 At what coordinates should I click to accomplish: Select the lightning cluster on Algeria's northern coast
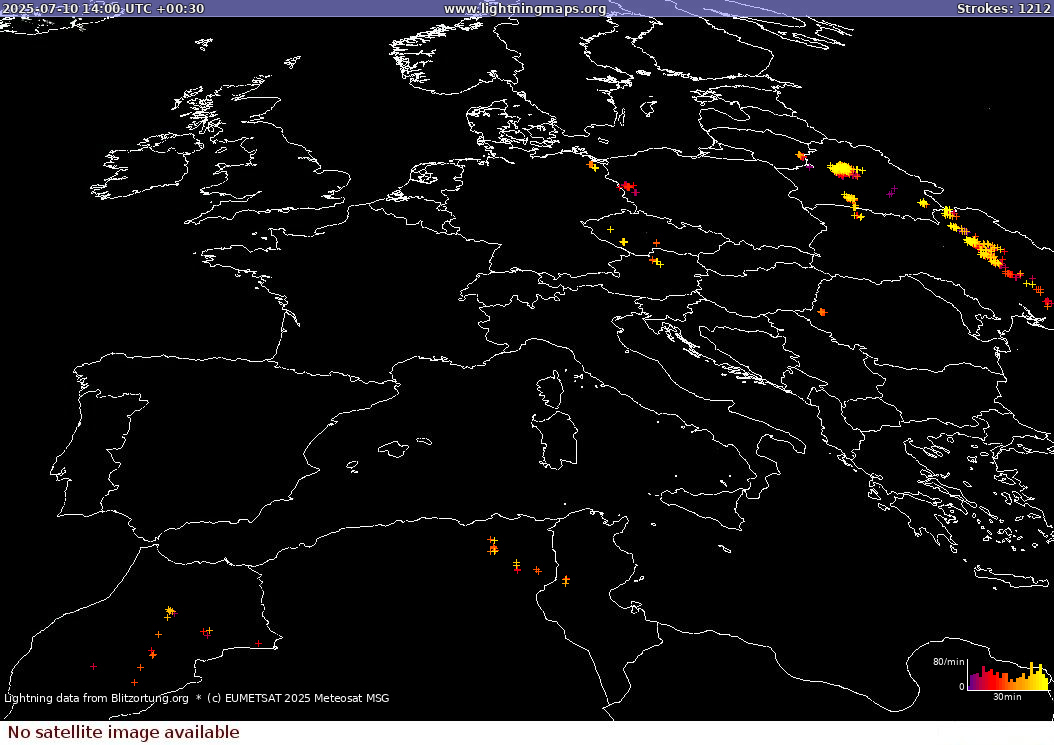click(x=493, y=546)
